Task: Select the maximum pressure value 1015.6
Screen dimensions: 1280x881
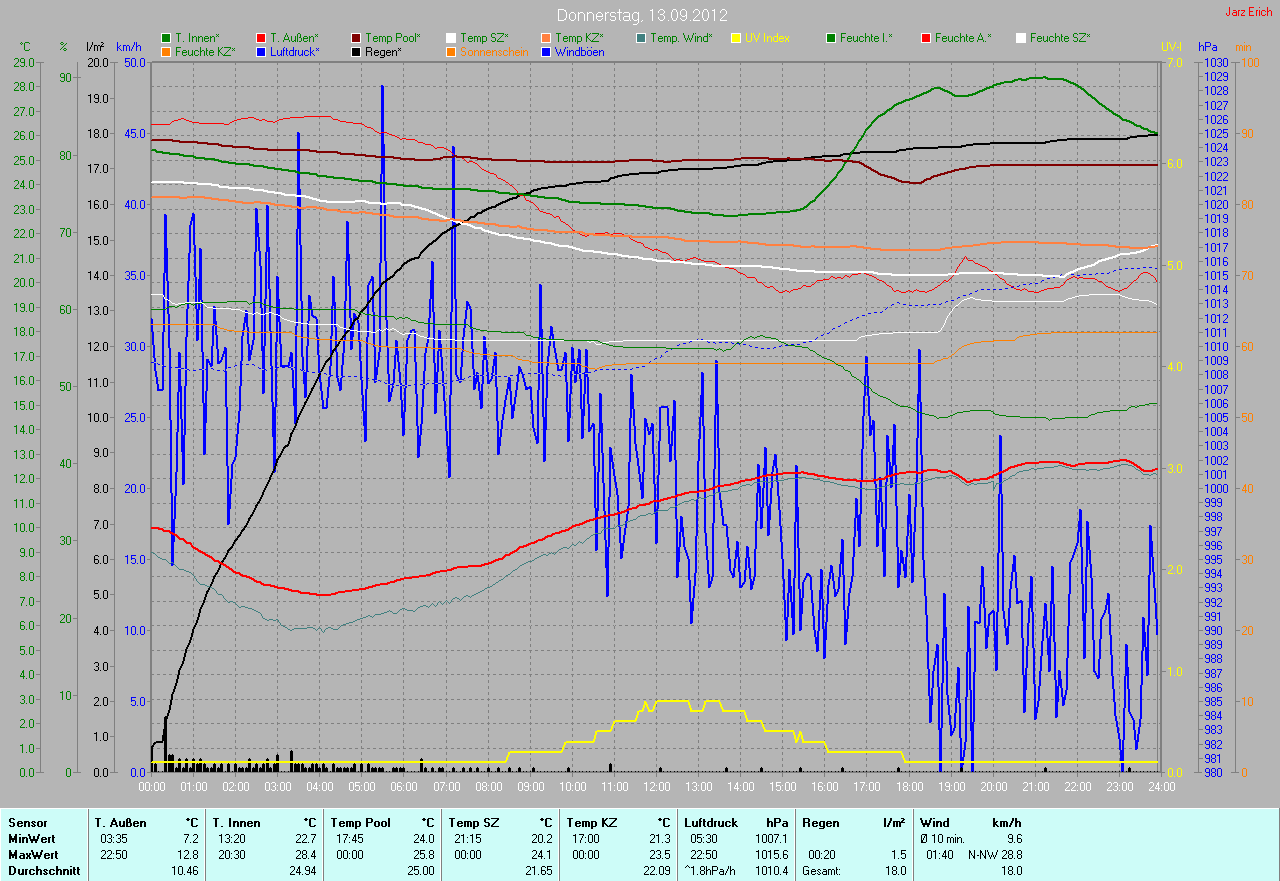Action: click(771, 855)
